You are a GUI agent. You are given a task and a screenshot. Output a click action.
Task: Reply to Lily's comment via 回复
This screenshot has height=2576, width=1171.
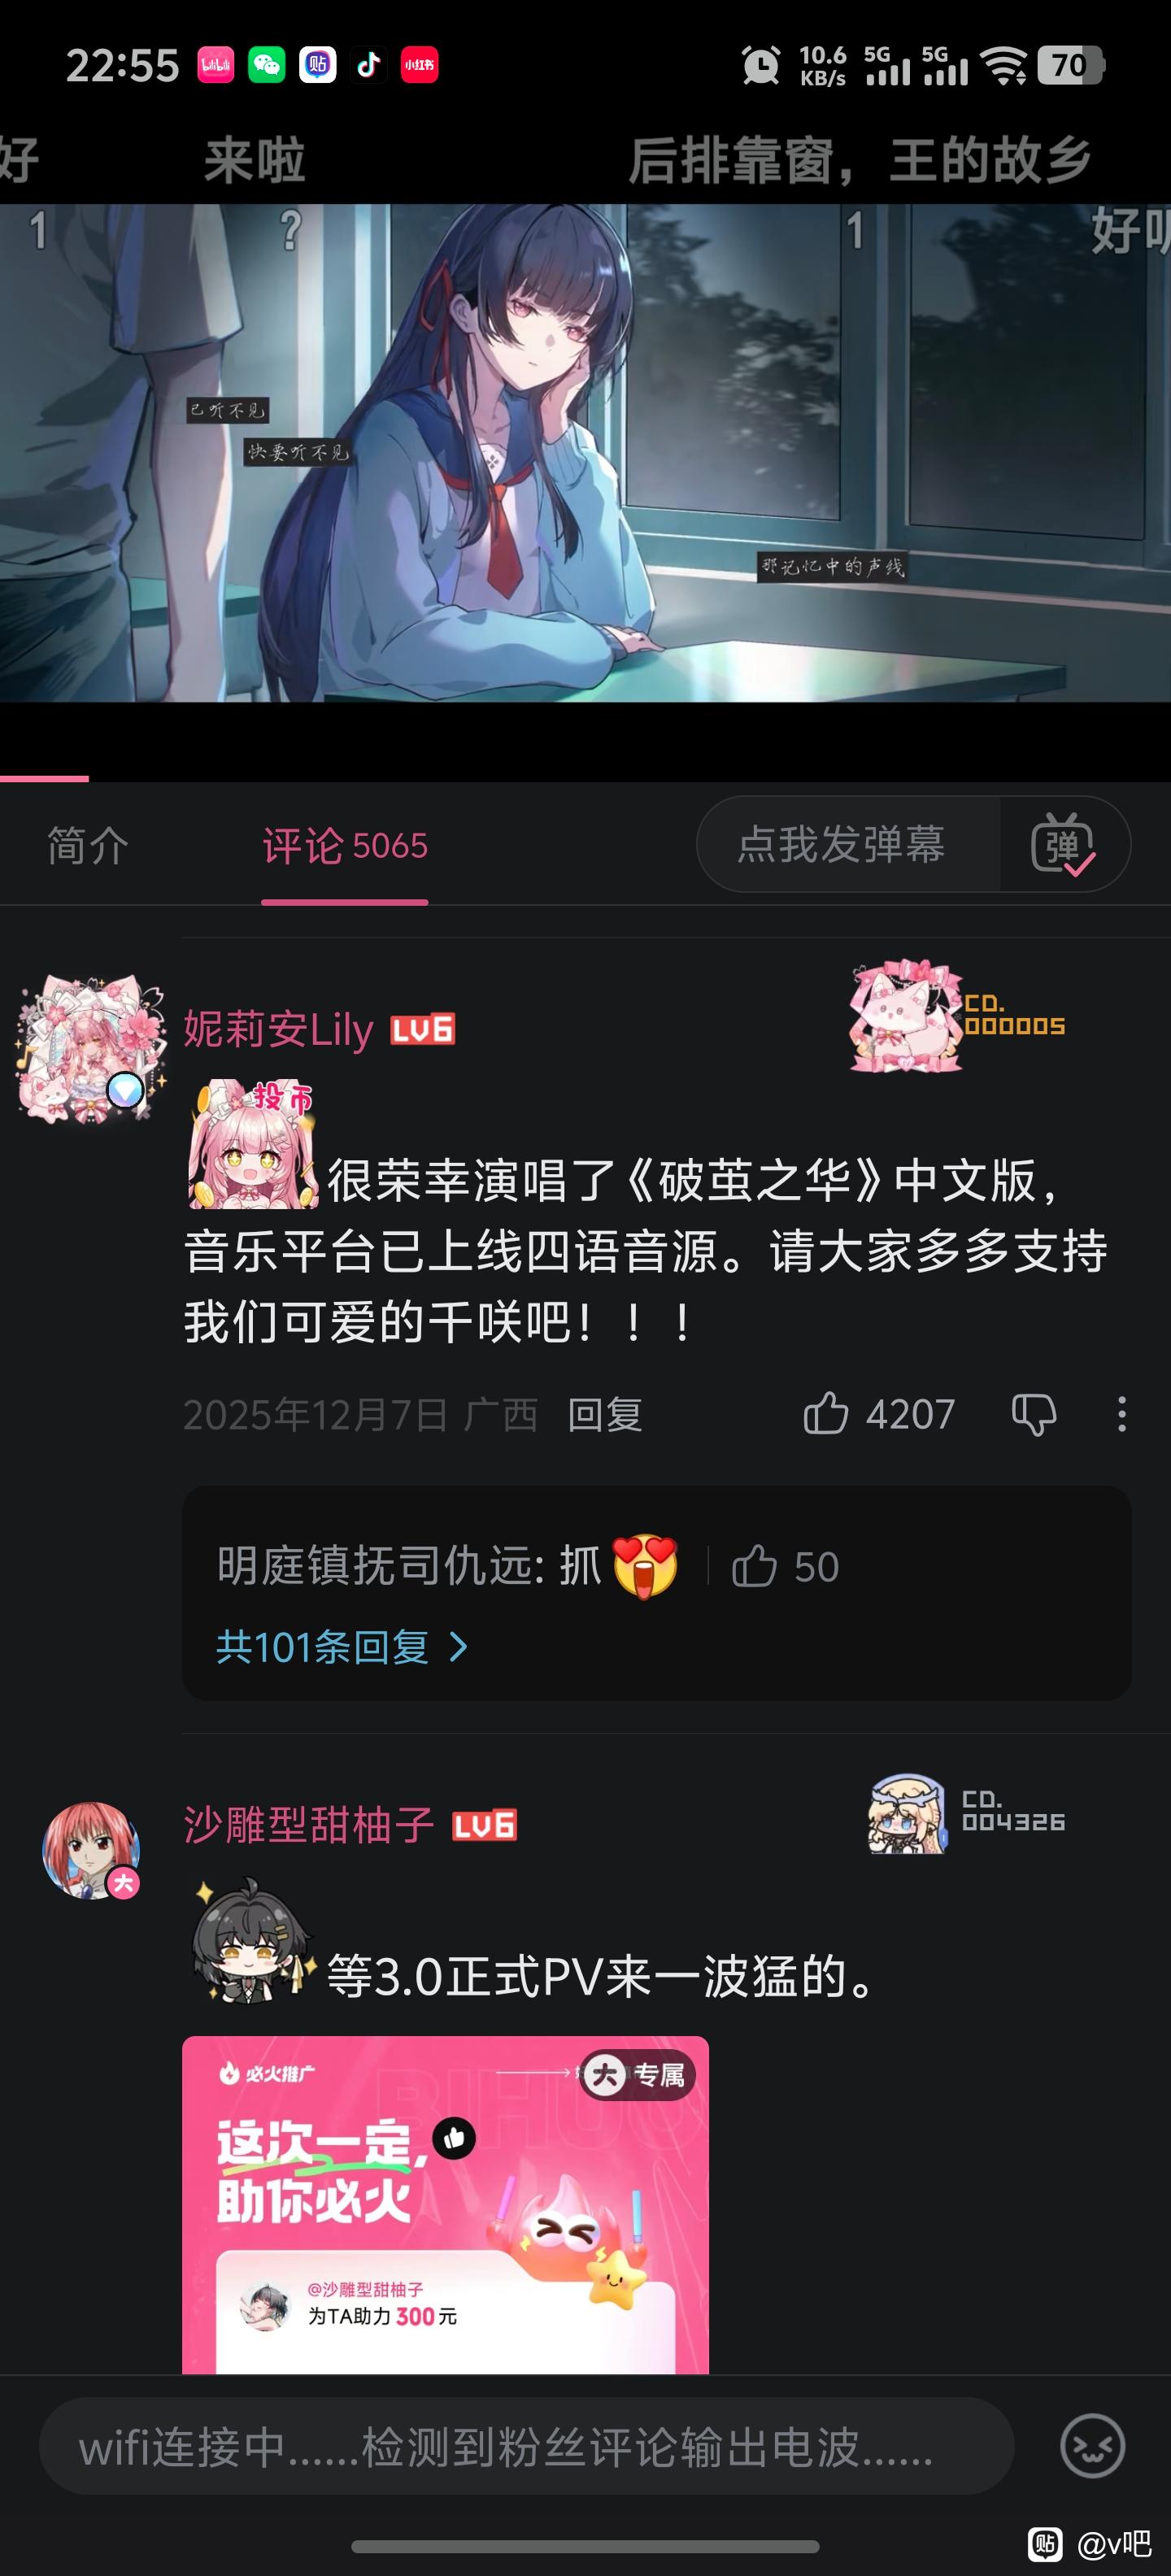click(605, 1415)
